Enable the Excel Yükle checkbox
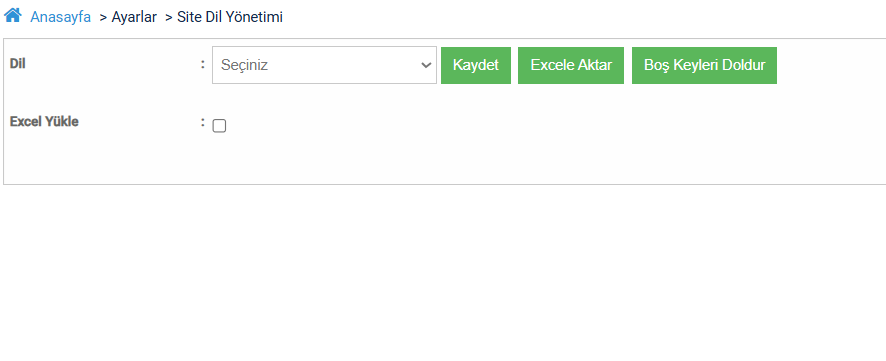 point(219,126)
